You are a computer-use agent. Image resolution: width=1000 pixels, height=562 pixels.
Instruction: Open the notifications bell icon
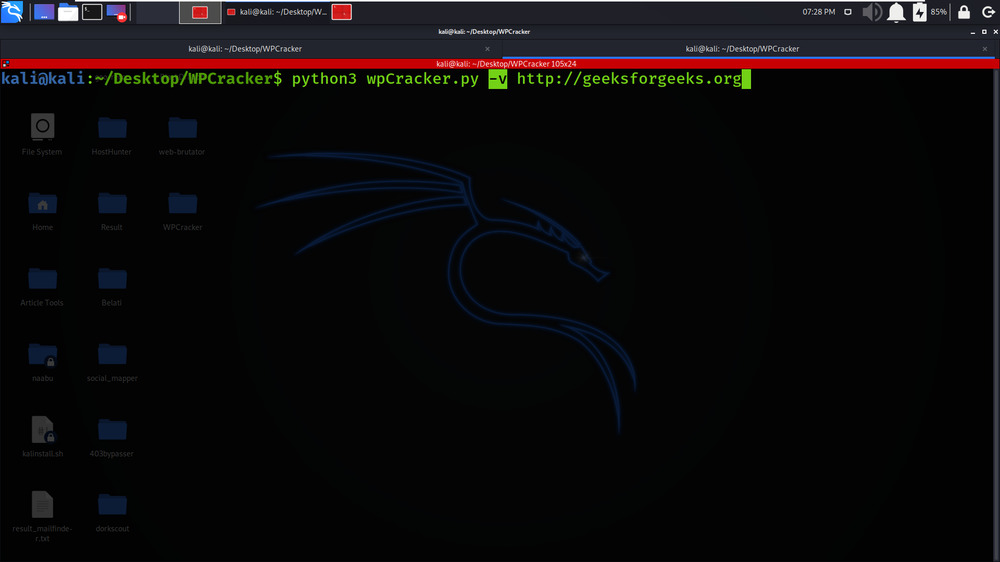click(896, 12)
